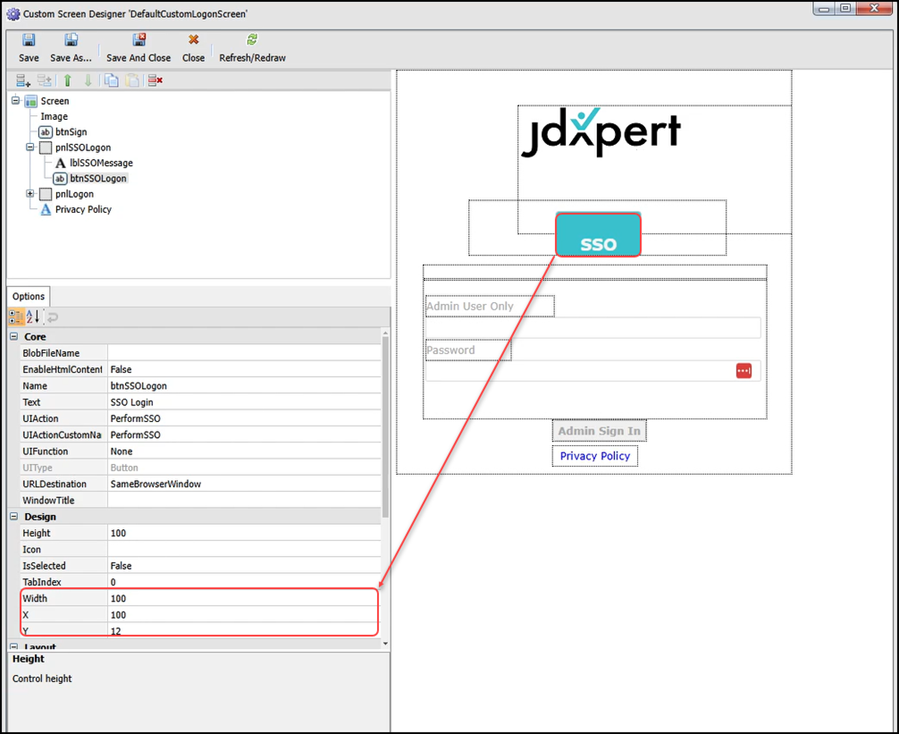The width and height of the screenshot is (899, 734).
Task: Expand the pnlLogon tree node
Action: pyautogui.click(x=30, y=194)
